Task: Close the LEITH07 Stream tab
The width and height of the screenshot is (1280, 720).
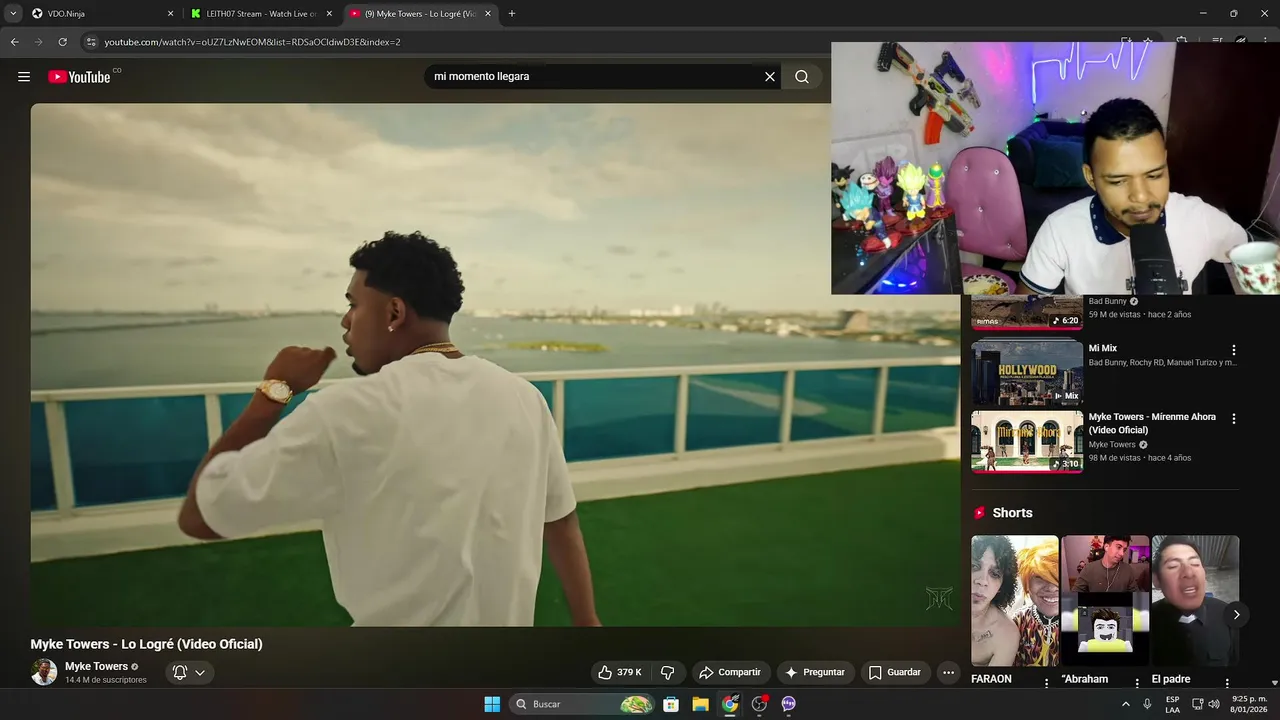Action: [x=330, y=14]
